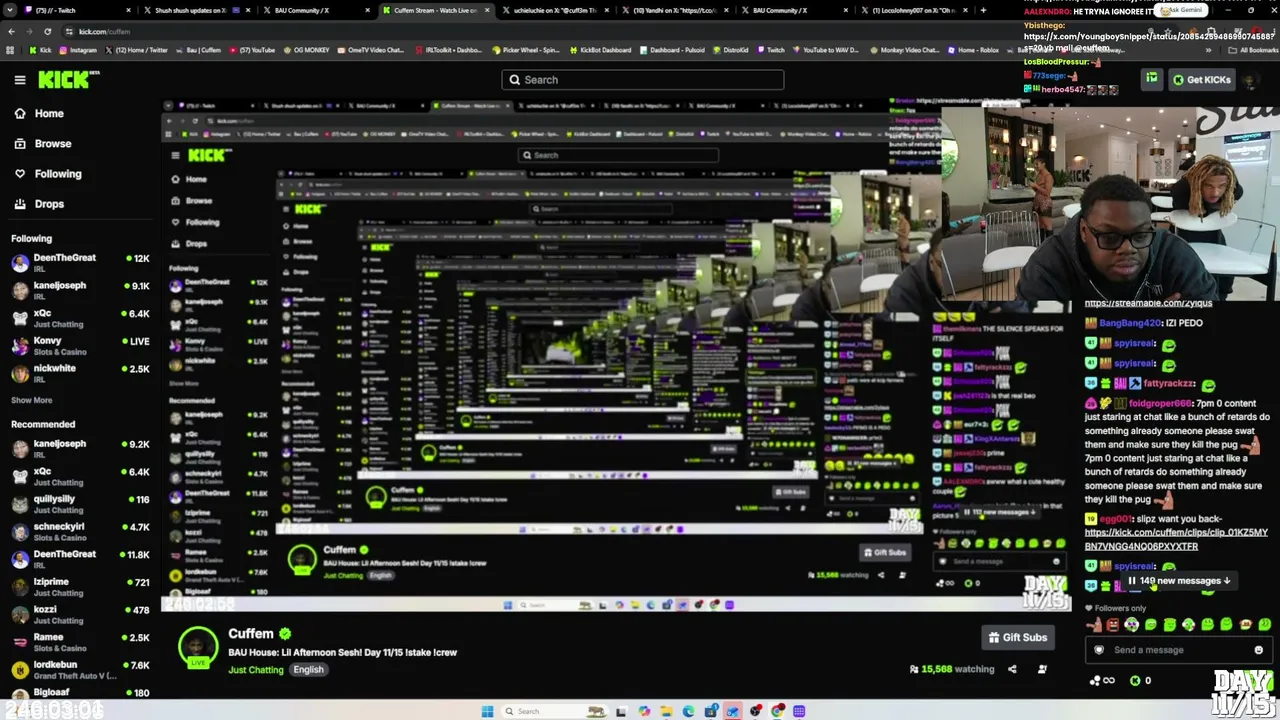The width and height of the screenshot is (1280, 720).
Task: Click the 149 new messages chat button
Action: (x=1179, y=580)
